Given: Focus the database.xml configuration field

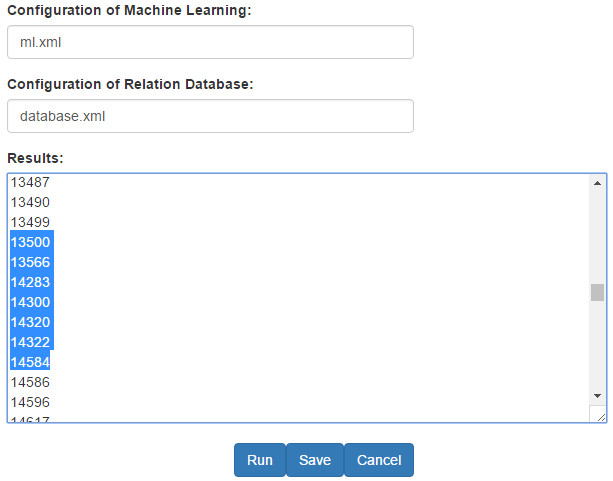Looking at the screenshot, I should 210,116.
